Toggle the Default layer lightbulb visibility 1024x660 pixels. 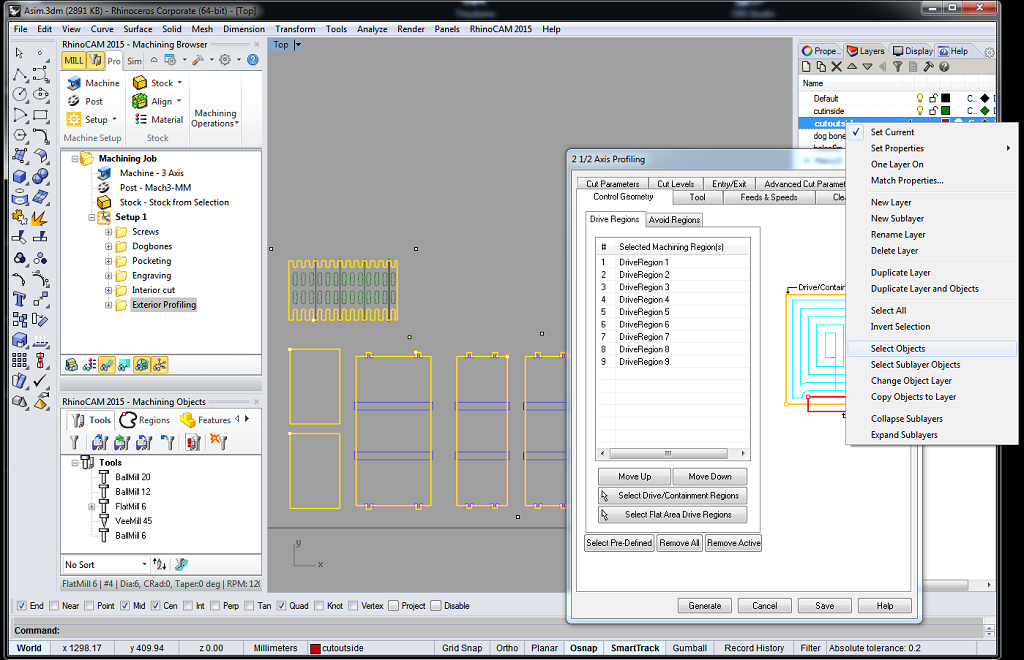920,99
